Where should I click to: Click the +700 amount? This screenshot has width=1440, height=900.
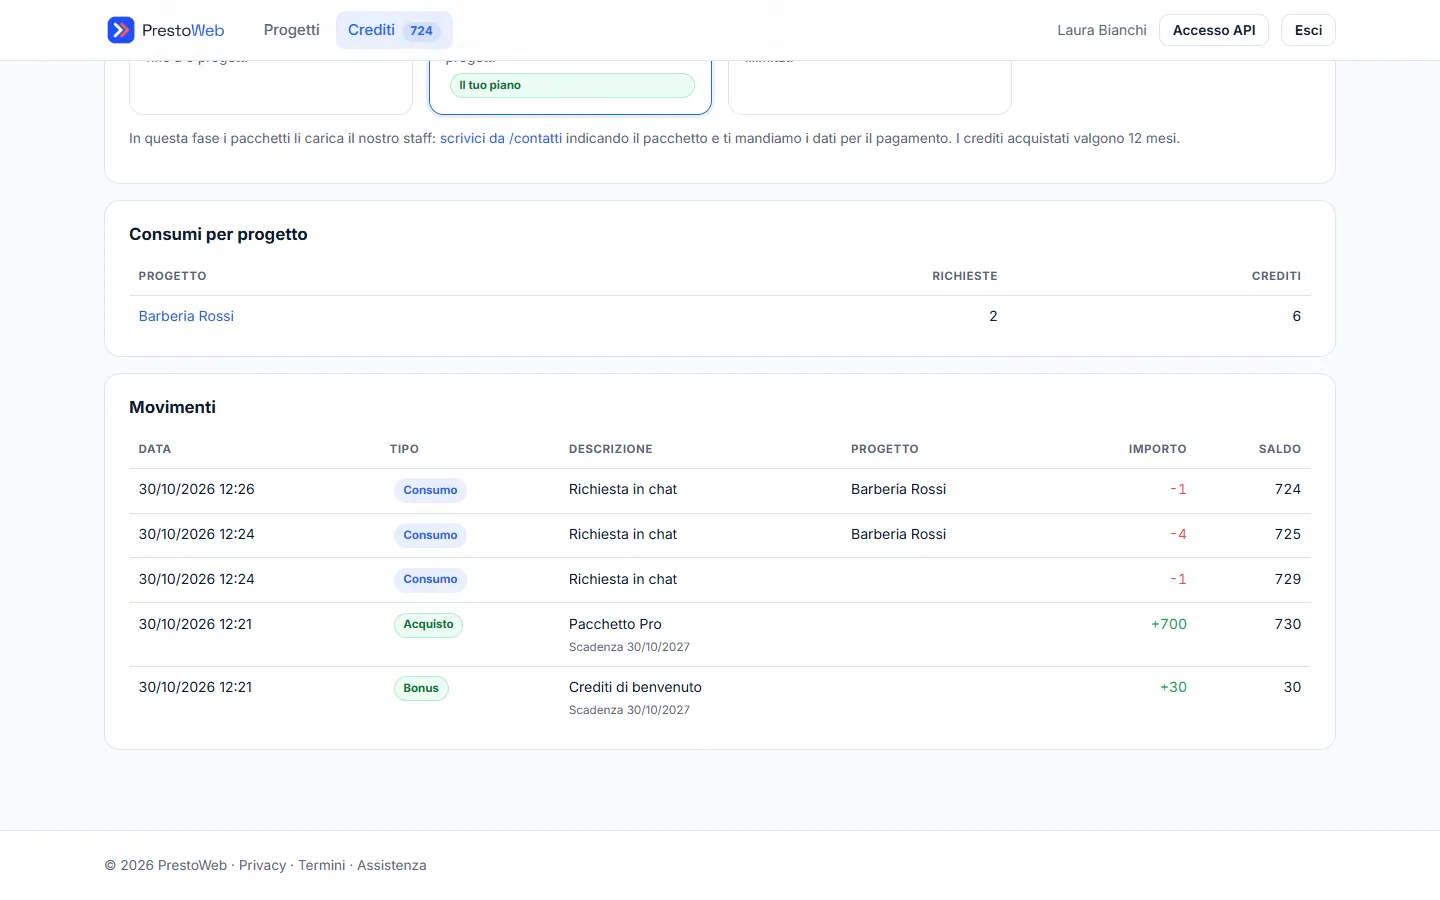[1169, 624]
